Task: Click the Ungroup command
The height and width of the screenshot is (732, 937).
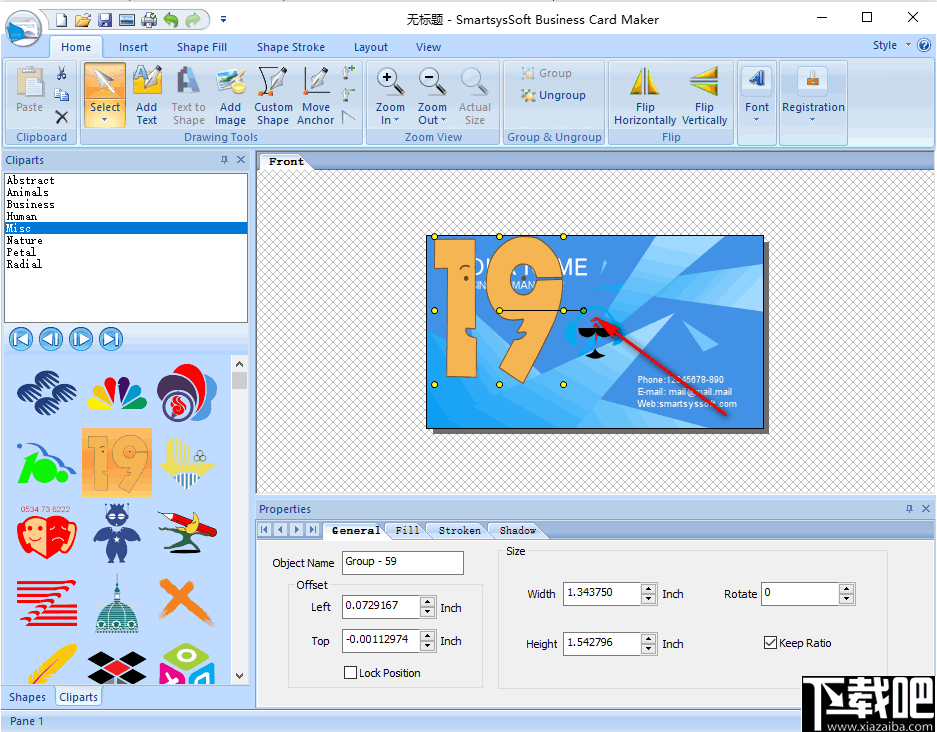Action: tap(553, 94)
